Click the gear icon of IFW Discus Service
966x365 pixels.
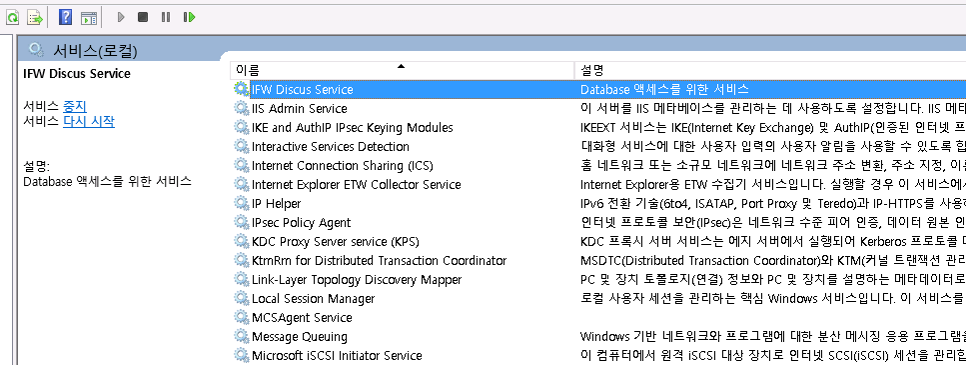pos(241,89)
